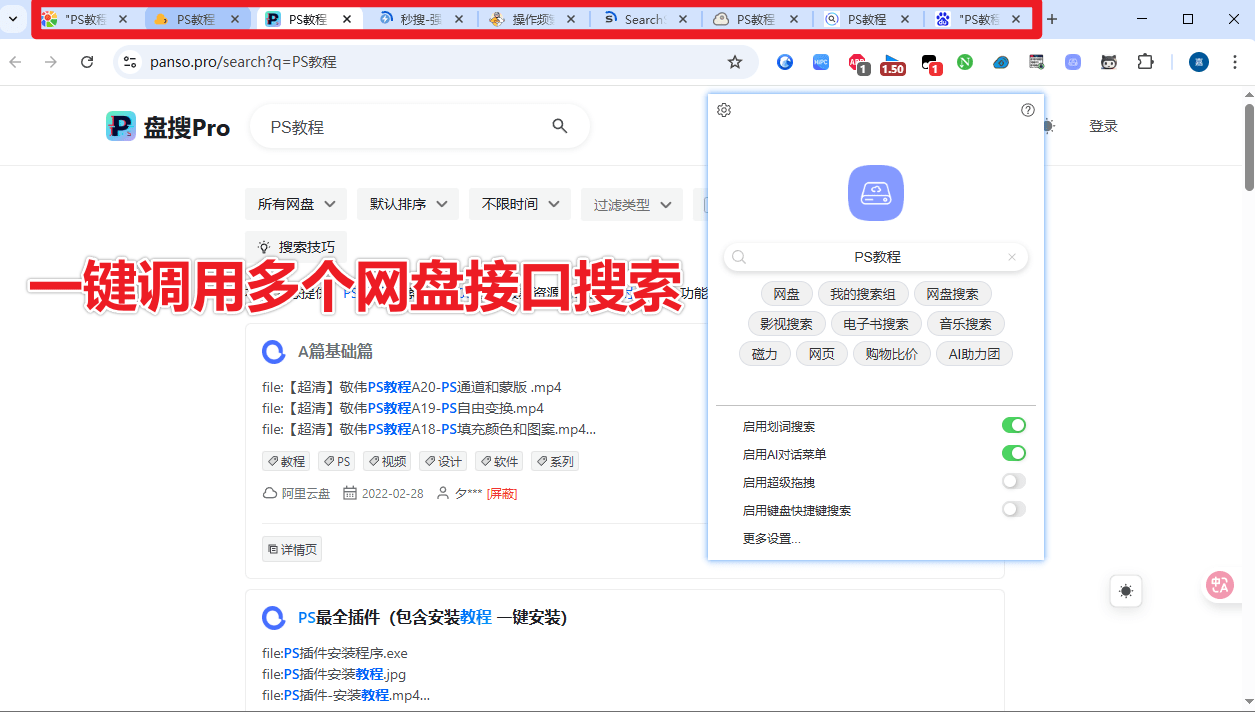Open the 所有网盘 dropdown
Screen dimensions: 1255x712
[x=295, y=203]
